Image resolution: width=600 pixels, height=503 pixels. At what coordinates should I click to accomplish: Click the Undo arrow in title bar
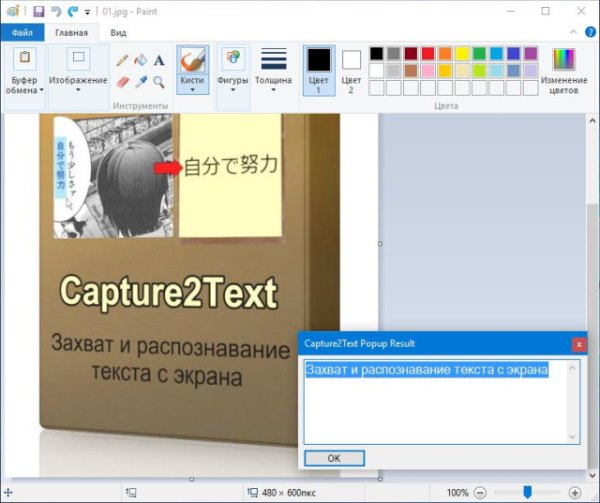(x=55, y=11)
